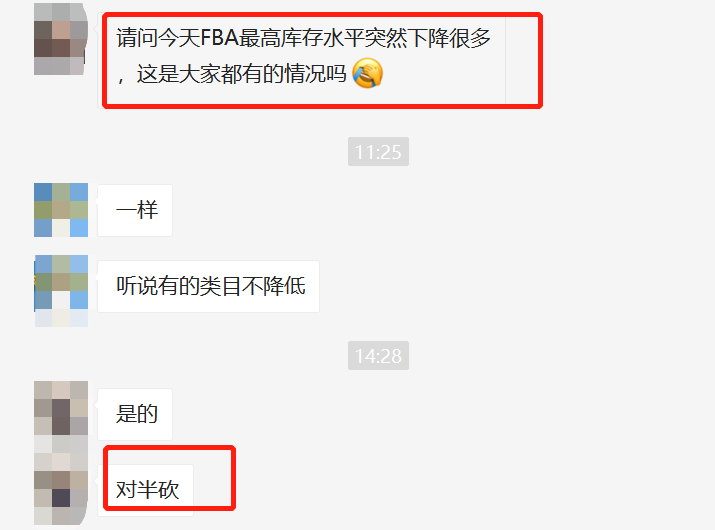
Task: Open profile avatar next to 听说有的类目不降低
Action: click(x=61, y=291)
